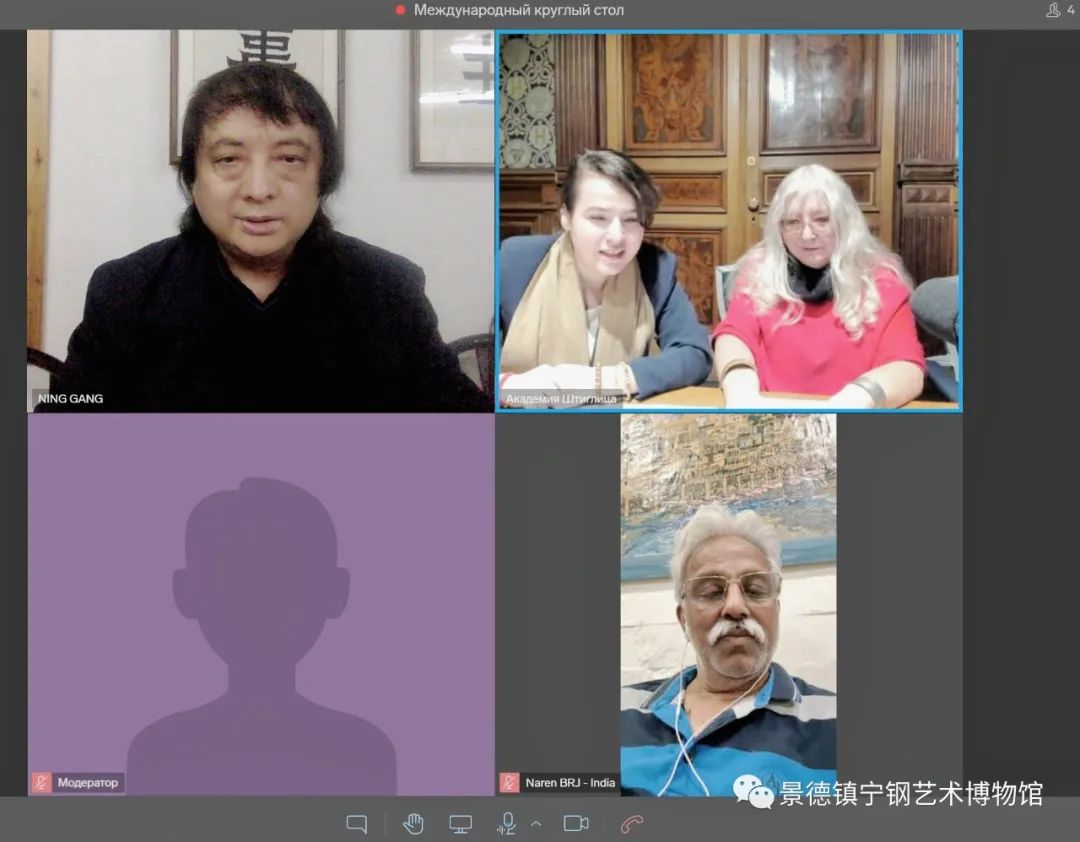
Task: Open participants list showing 4 attendees
Action: [1059, 10]
